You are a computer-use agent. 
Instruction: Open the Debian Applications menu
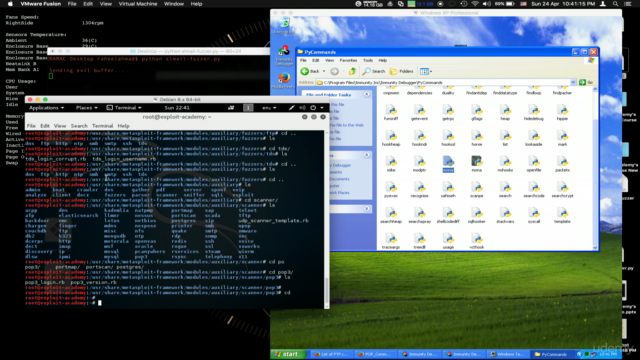pos(47,108)
